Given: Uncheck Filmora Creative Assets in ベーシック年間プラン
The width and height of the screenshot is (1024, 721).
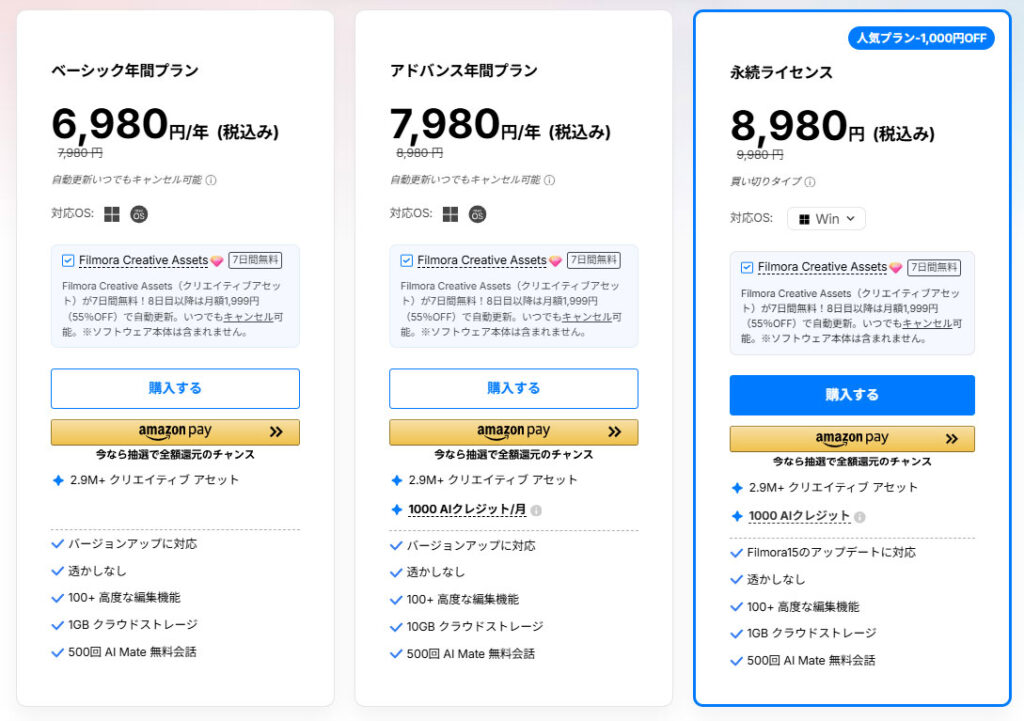Looking at the screenshot, I should 70,259.
